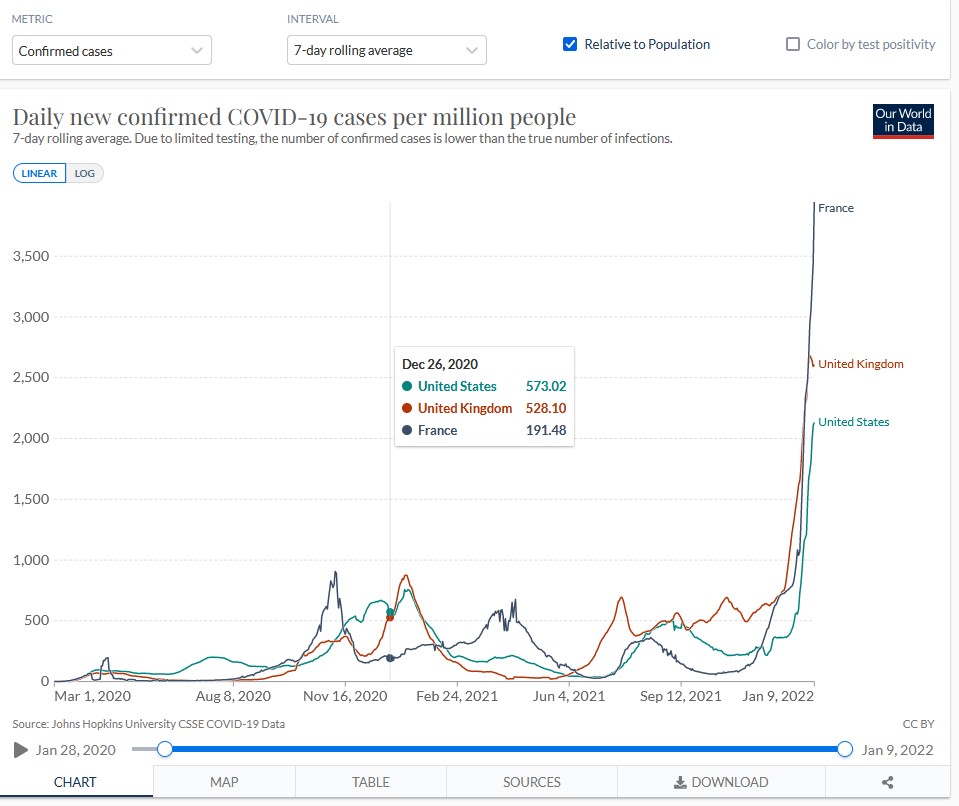Click the timeline start handle at Jan 28, 2020
The width and height of the screenshot is (959, 806).
coord(165,749)
